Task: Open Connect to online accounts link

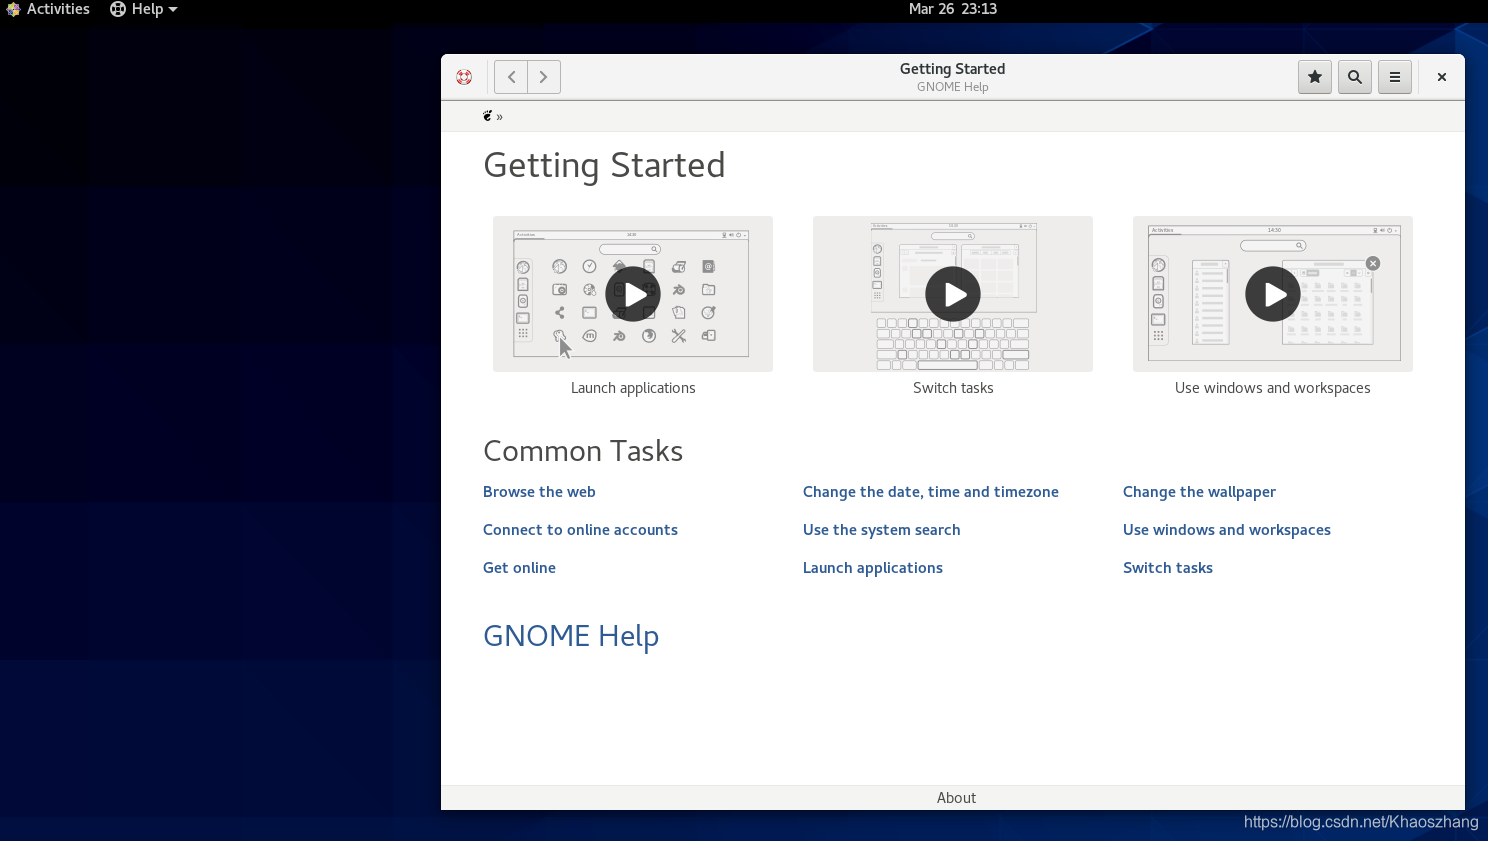Action: point(580,530)
